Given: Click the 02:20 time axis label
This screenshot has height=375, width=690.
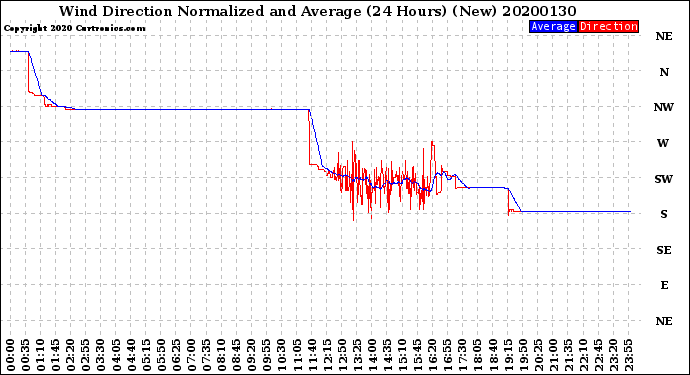Looking at the screenshot, I should 71,355.
